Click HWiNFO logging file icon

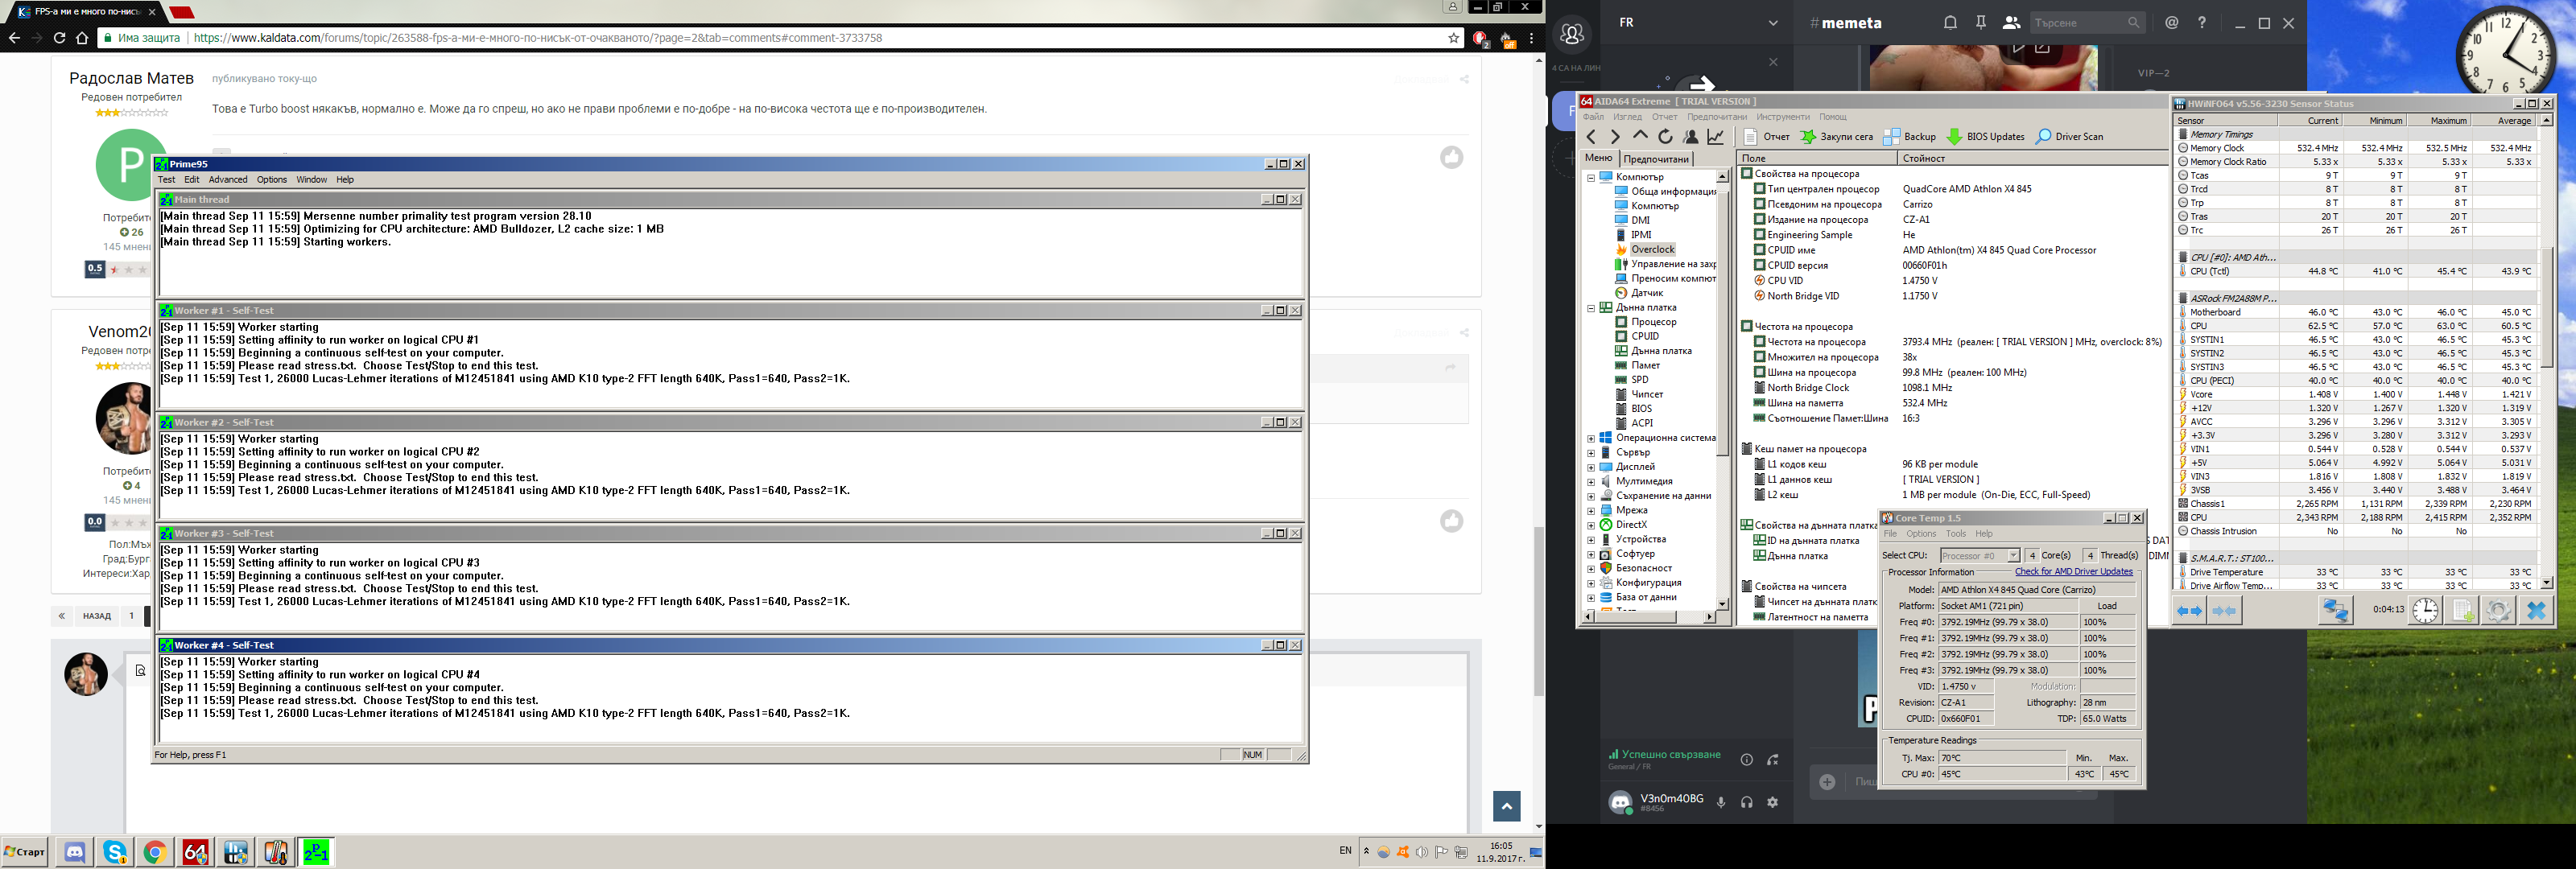(2461, 610)
